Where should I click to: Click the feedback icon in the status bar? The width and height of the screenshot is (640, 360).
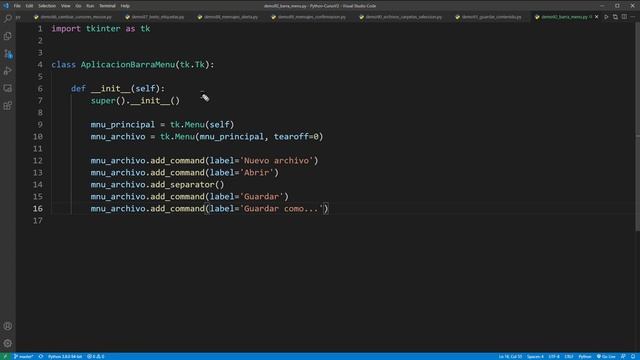click(623, 356)
